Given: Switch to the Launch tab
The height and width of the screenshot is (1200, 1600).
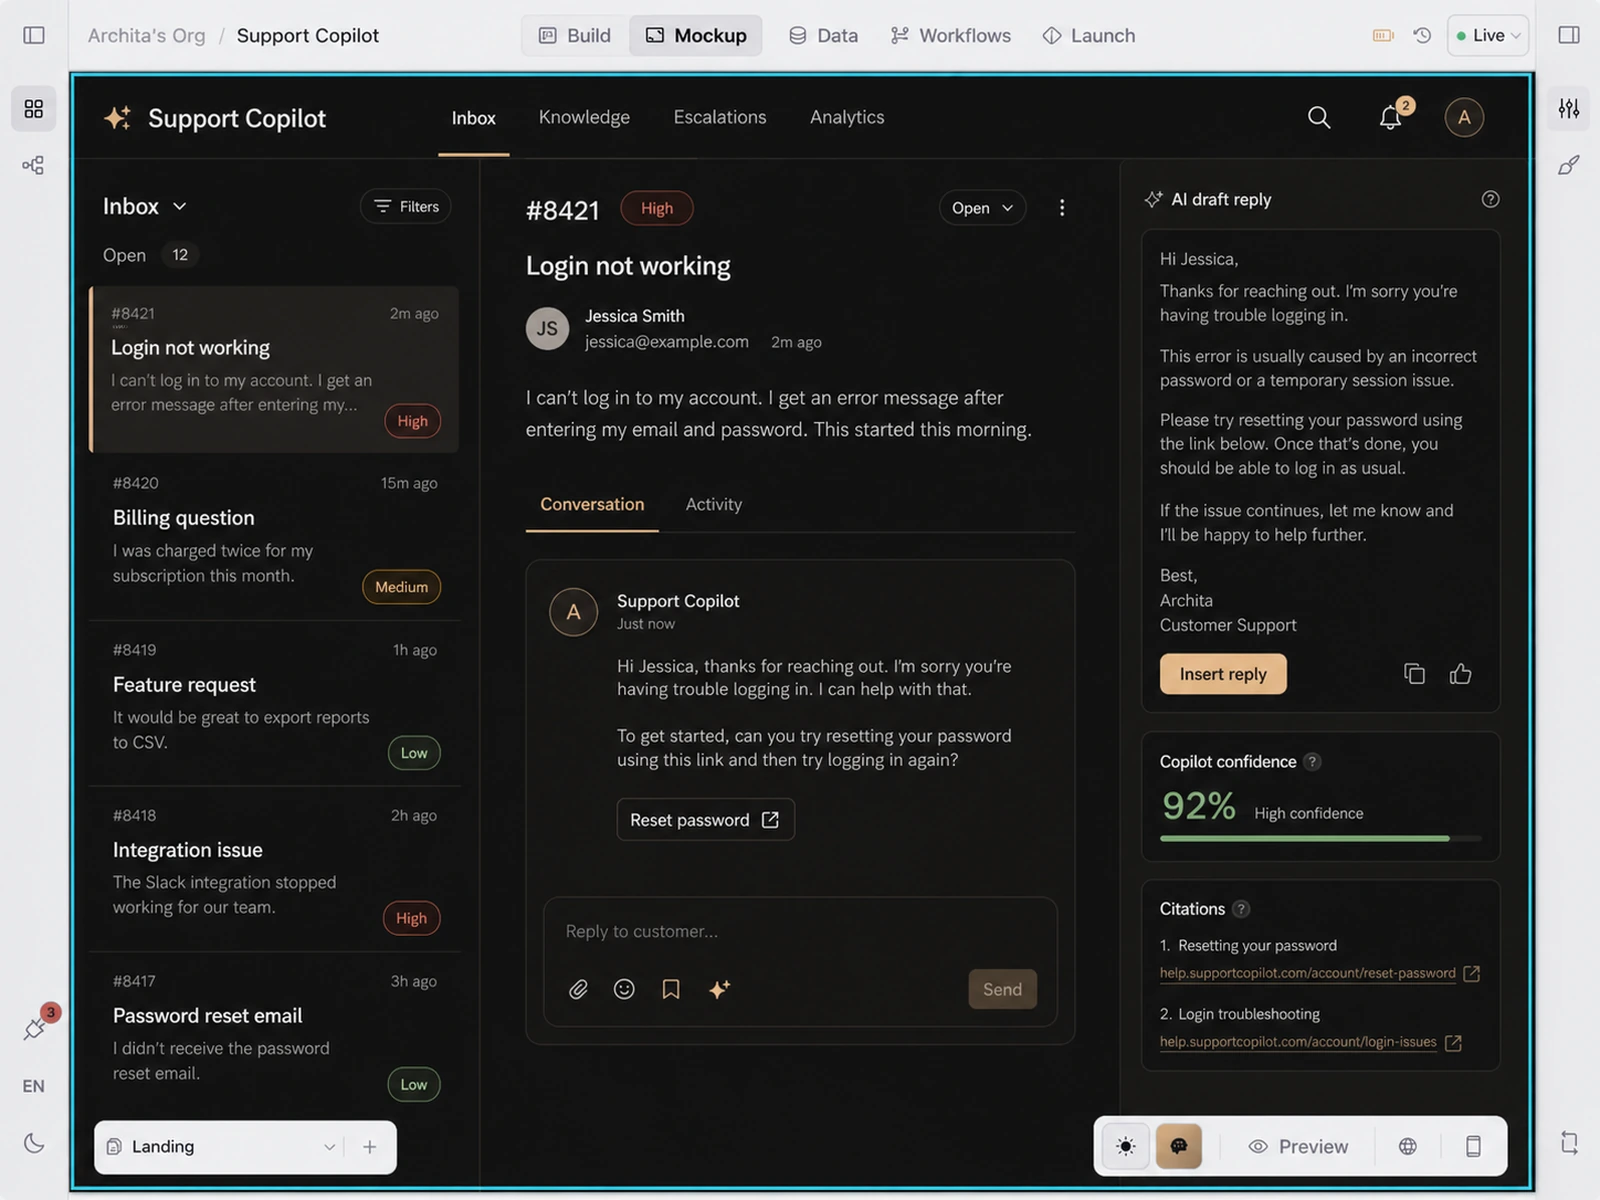Looking at the screenshot, I should point(1089,35).
